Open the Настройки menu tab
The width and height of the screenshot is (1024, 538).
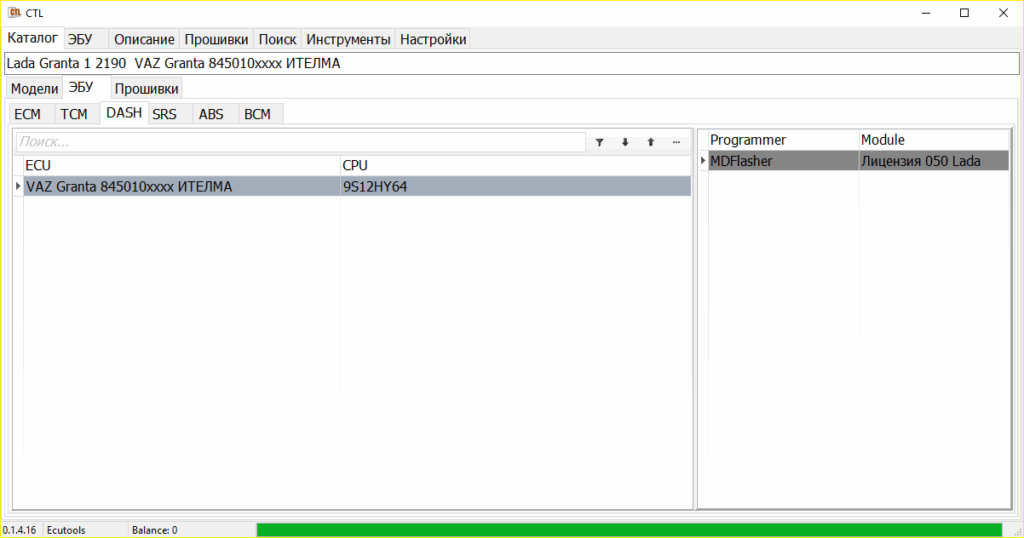coord(433,39)
